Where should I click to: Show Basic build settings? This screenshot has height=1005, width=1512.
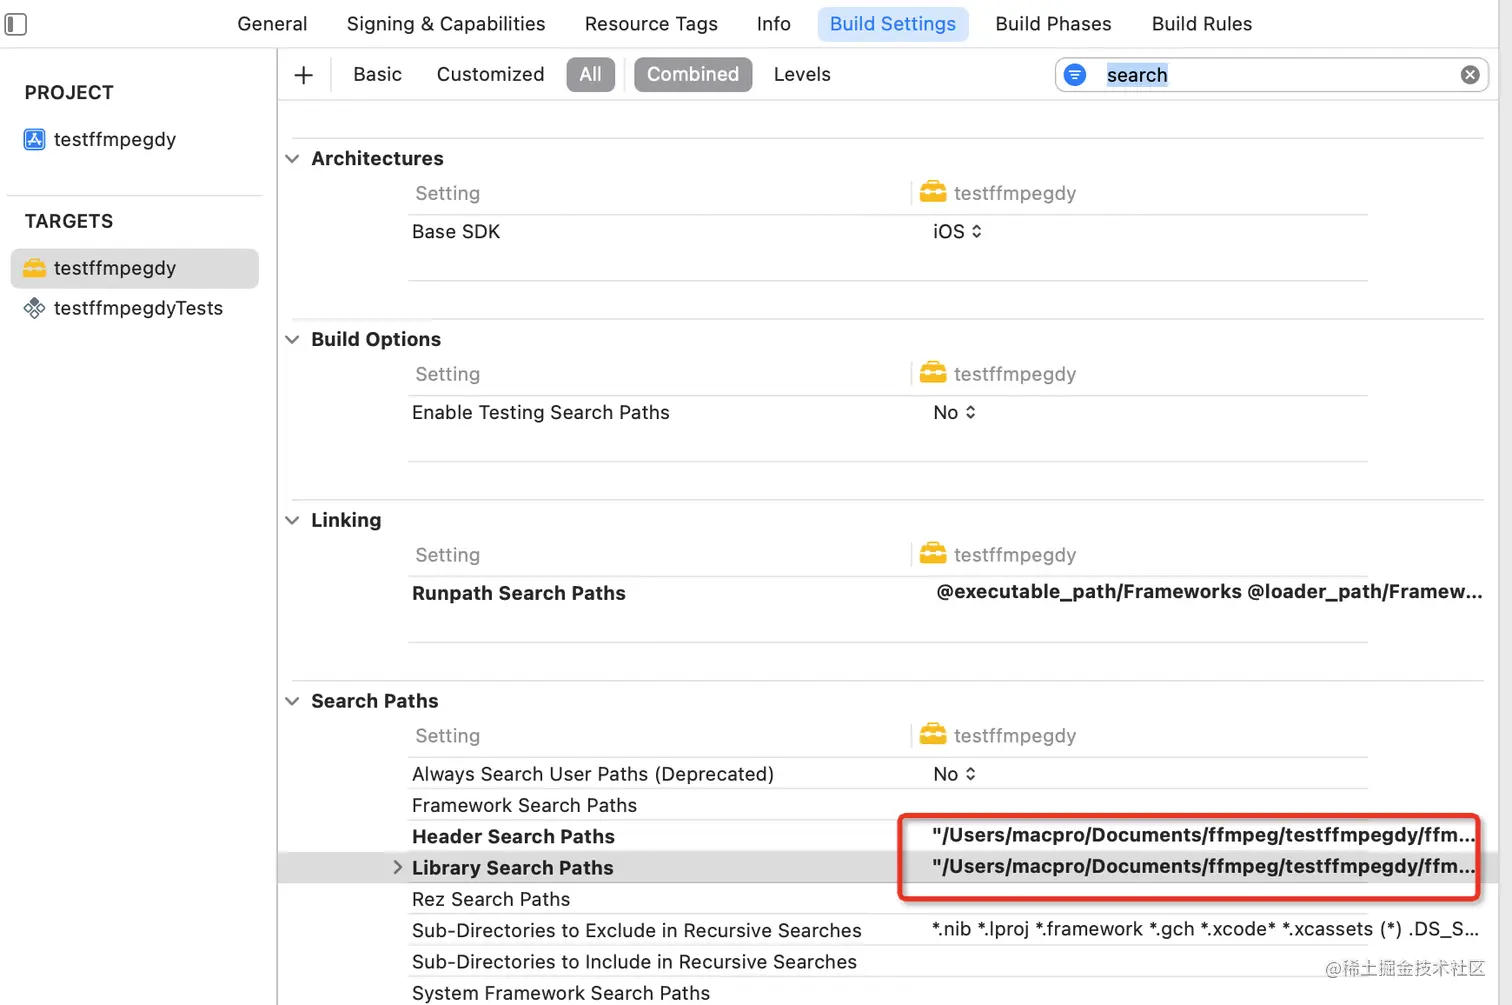[377, 75]
